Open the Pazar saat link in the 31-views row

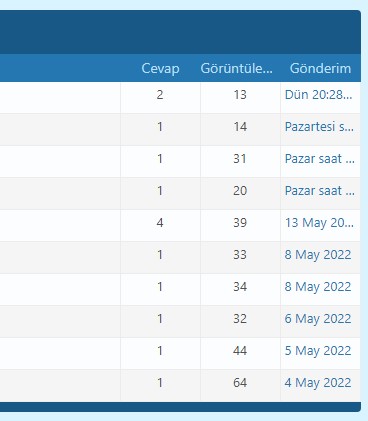click(319, 159)
